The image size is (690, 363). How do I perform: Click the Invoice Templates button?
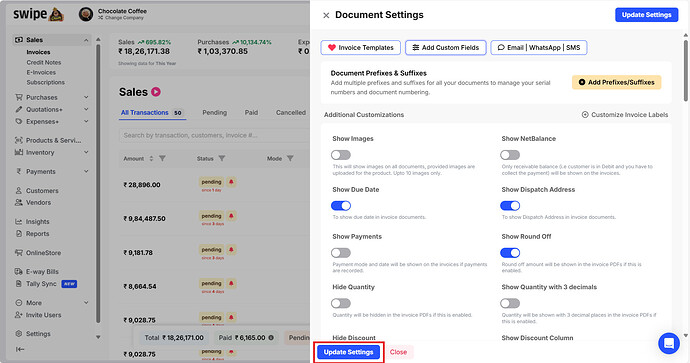tap(360, 48)
